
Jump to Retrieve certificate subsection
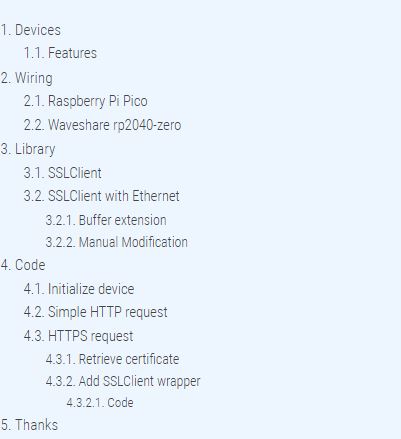tap(113, 359)
